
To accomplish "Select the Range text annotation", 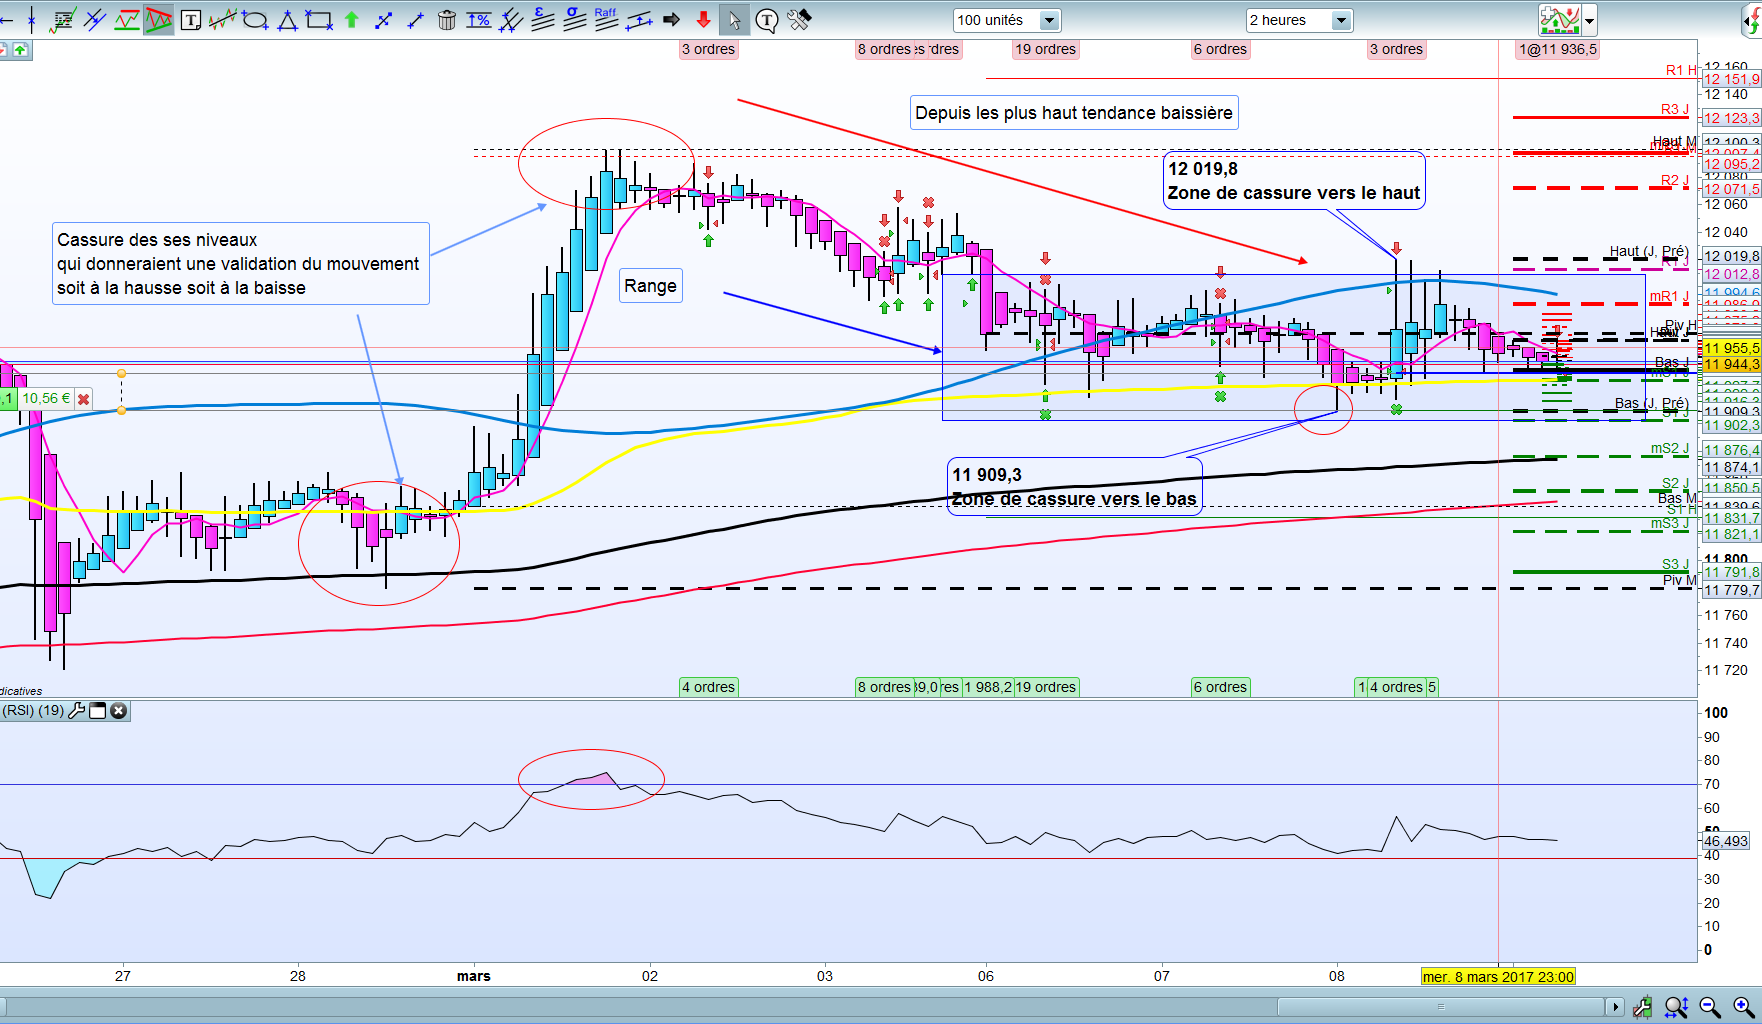I will click(651, 286).
